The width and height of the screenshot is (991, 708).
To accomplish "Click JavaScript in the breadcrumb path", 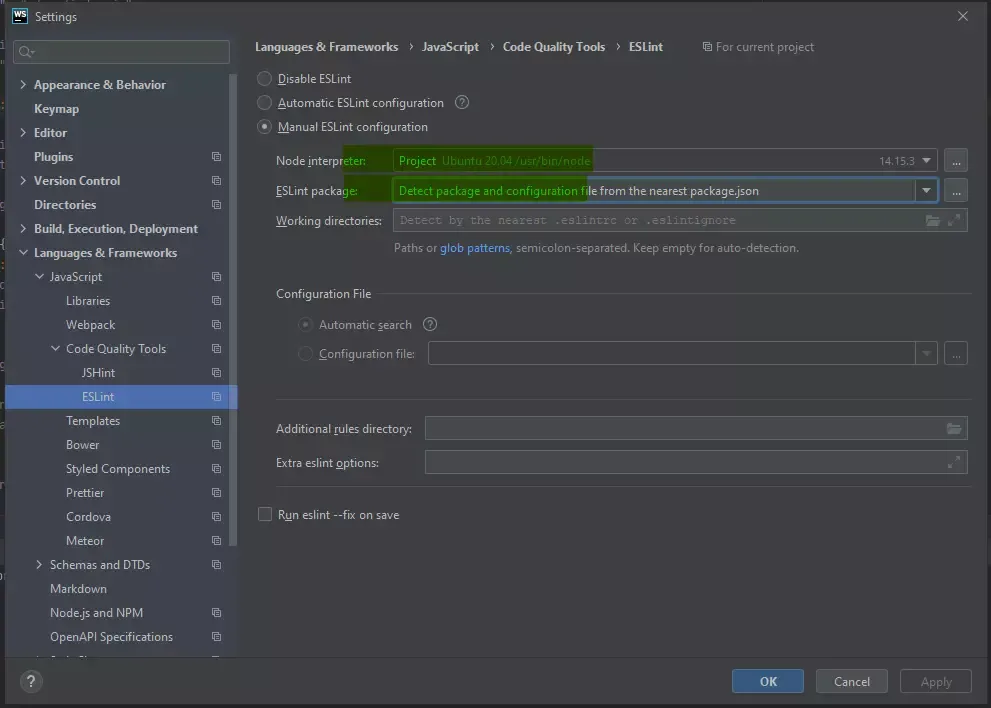I will coord(450,47).
